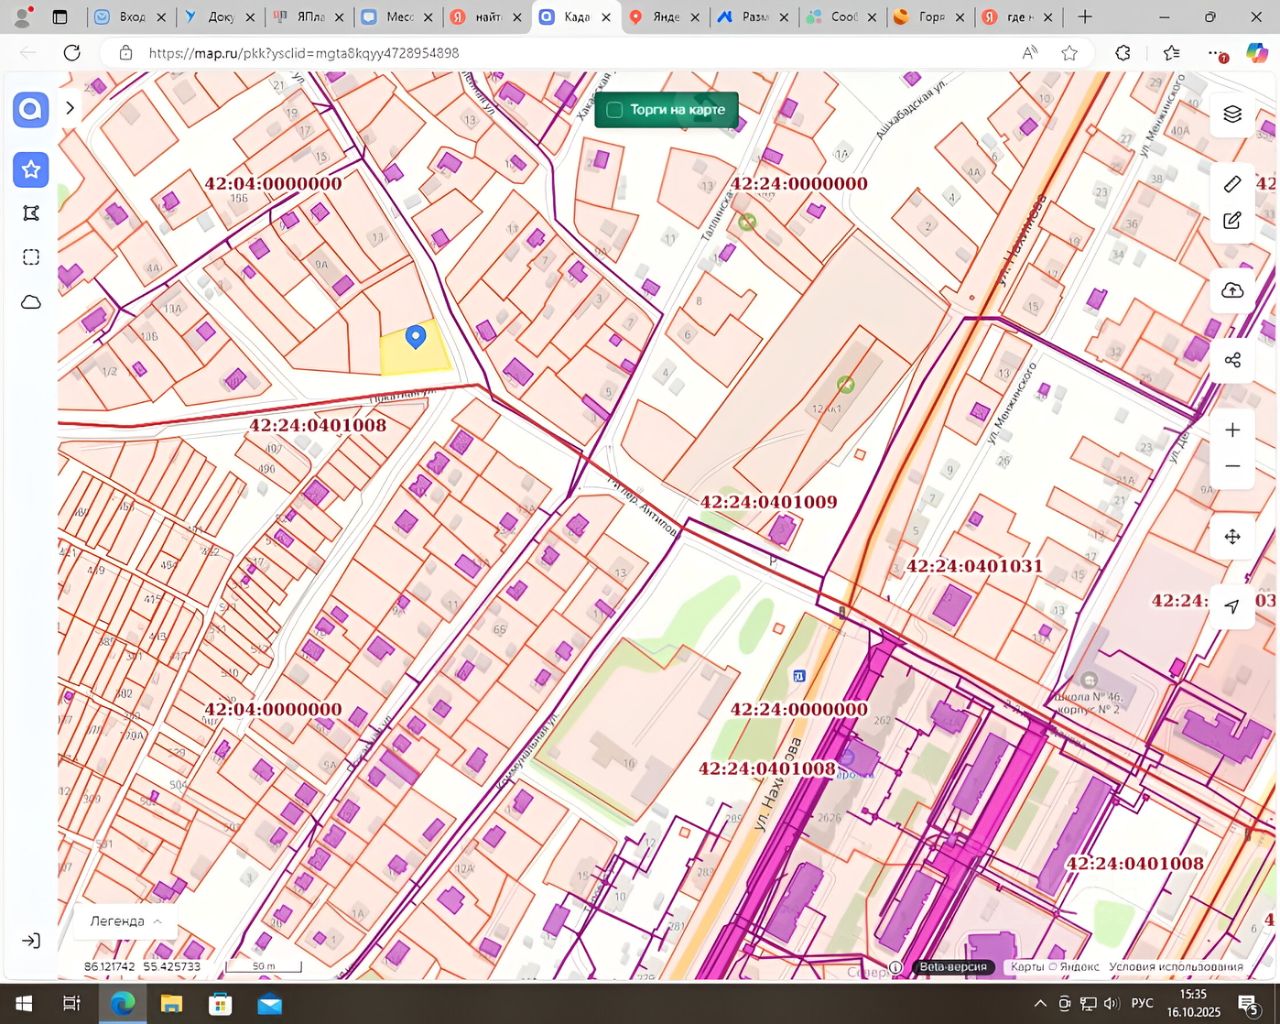
Task: Select the ruler measurement tool
Action: coord(1232,184)
